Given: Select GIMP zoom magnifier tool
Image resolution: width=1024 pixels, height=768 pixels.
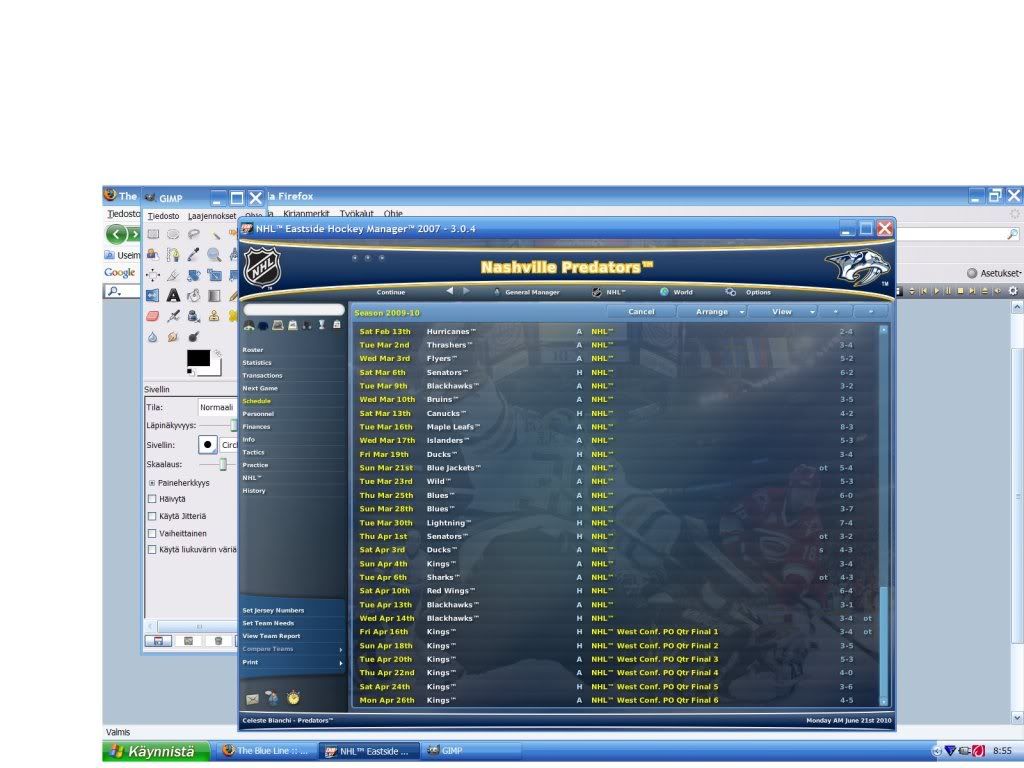Looking at the screenshot, I should 214,255.
